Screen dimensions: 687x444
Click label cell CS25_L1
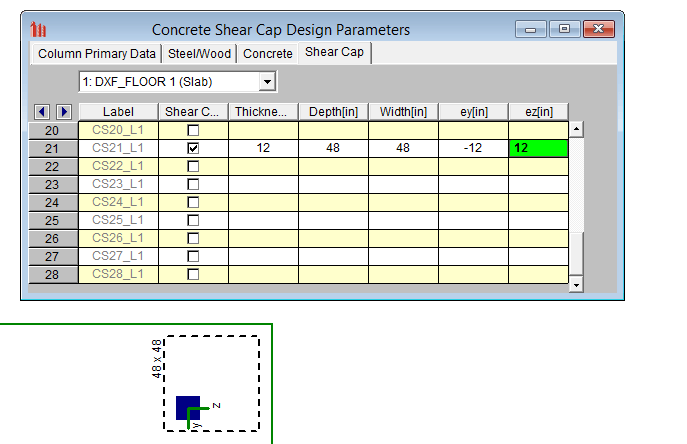[x=118, y=220]
